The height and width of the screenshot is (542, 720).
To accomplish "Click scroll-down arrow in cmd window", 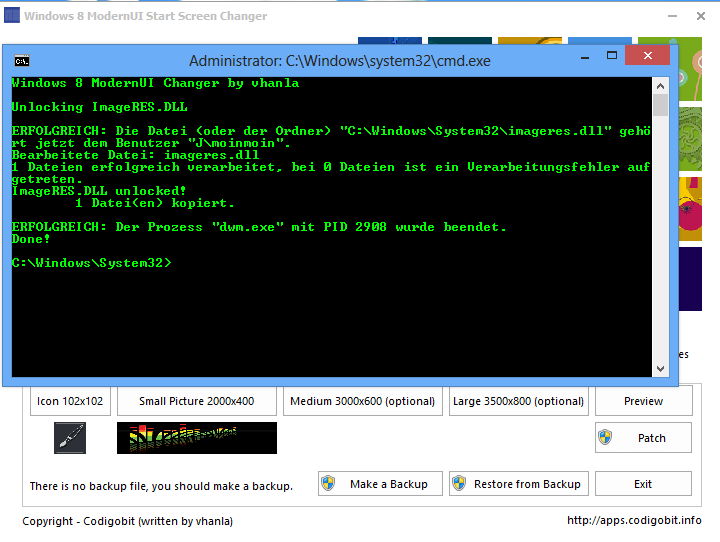I will 660,368.
